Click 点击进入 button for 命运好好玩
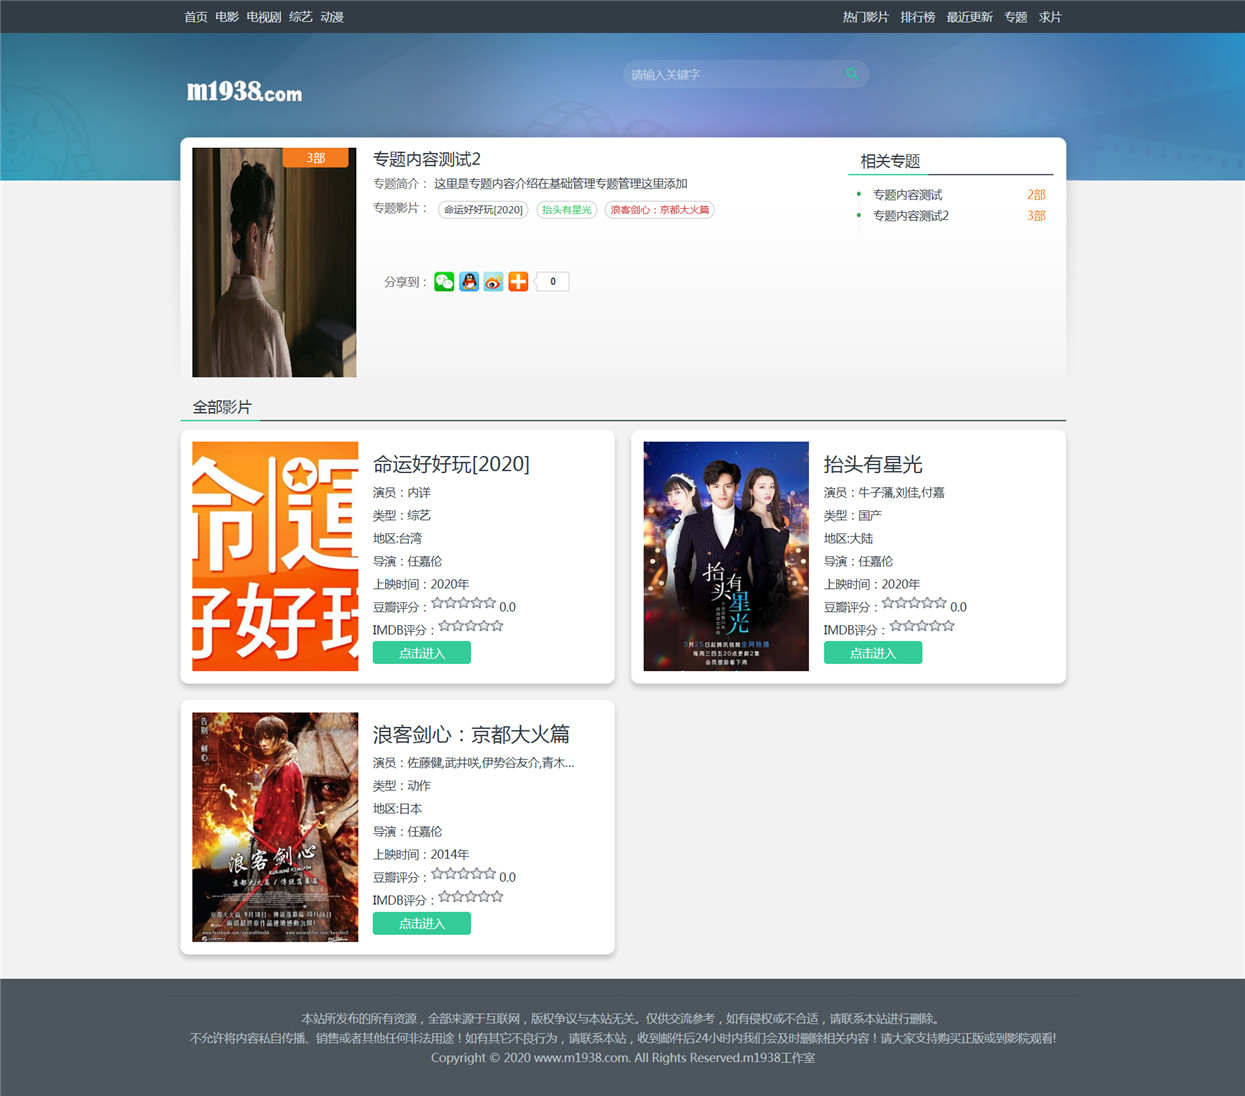The width and height of the screenshot is (1245, 1096). click(422, 653)
